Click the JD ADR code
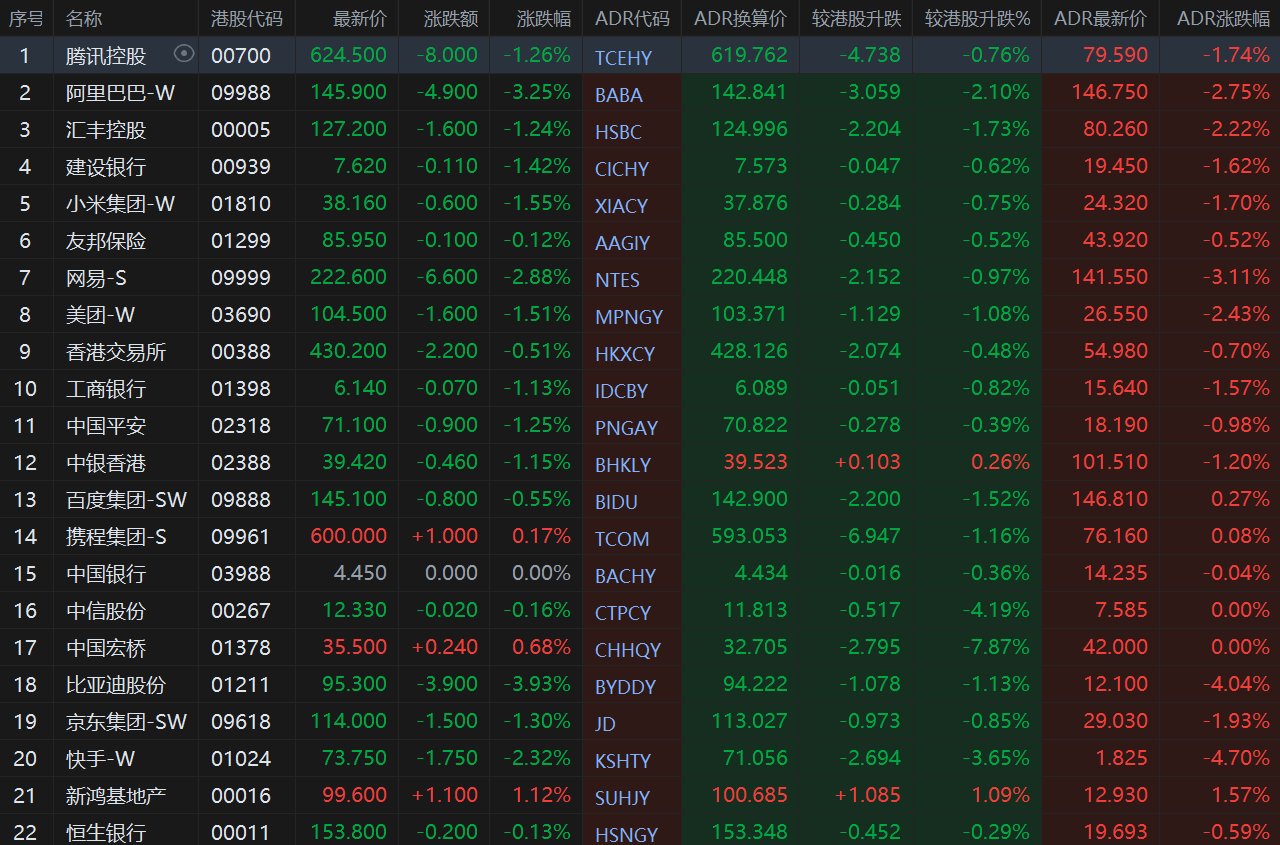This screenshot has width=1280, height=845. pos(605,723)
